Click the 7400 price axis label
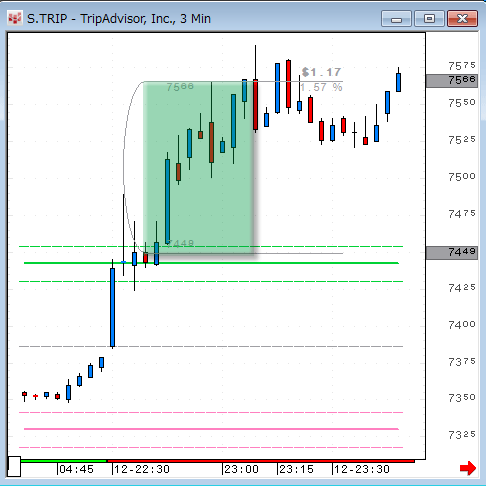Image resolution: width=486 pixels, height=486 pixels. click(x=462, y=324)
